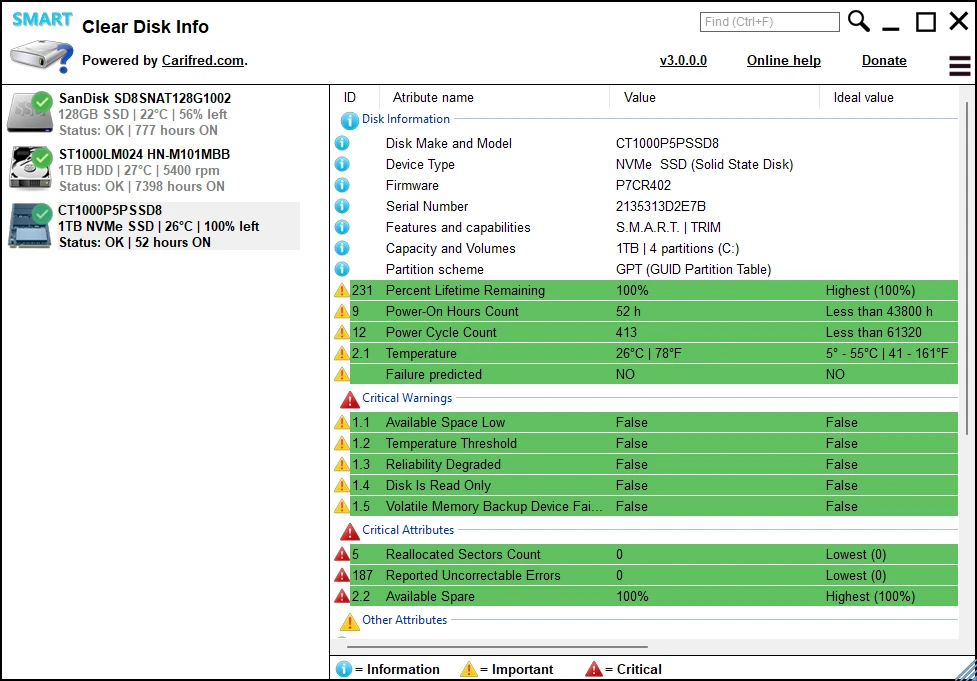Screen dimensions: 977x681
Task: Click the vertical scrollbar of attribute list
Action: [967, 268]
